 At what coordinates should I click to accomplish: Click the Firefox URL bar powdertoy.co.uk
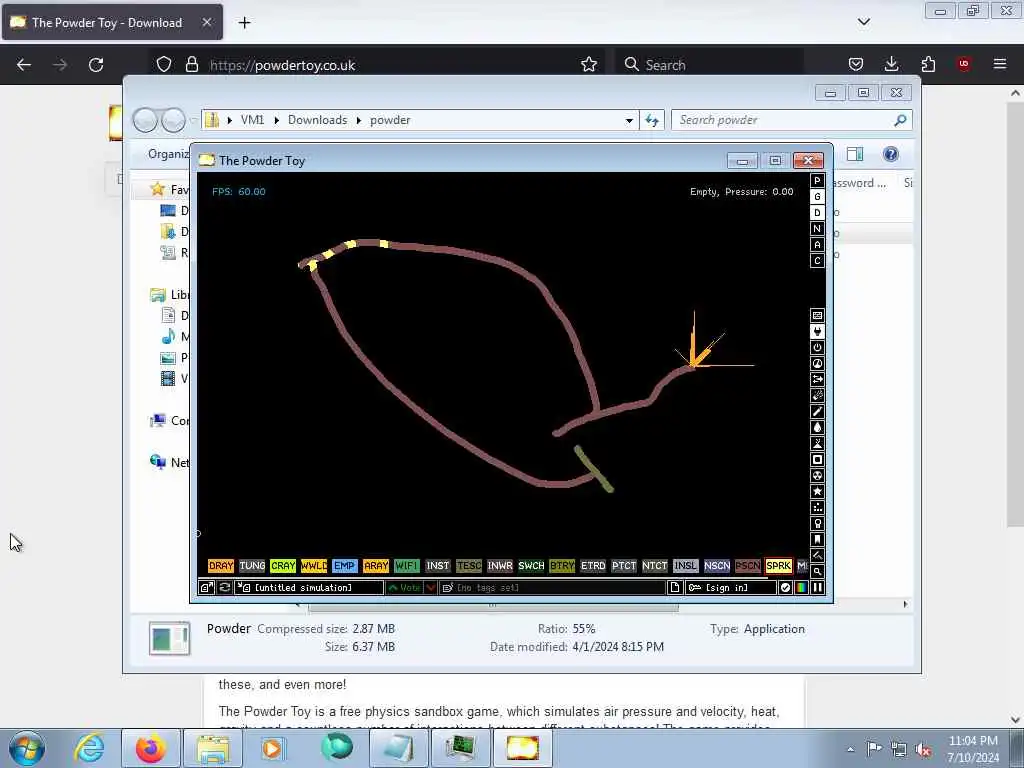point(392,65)
